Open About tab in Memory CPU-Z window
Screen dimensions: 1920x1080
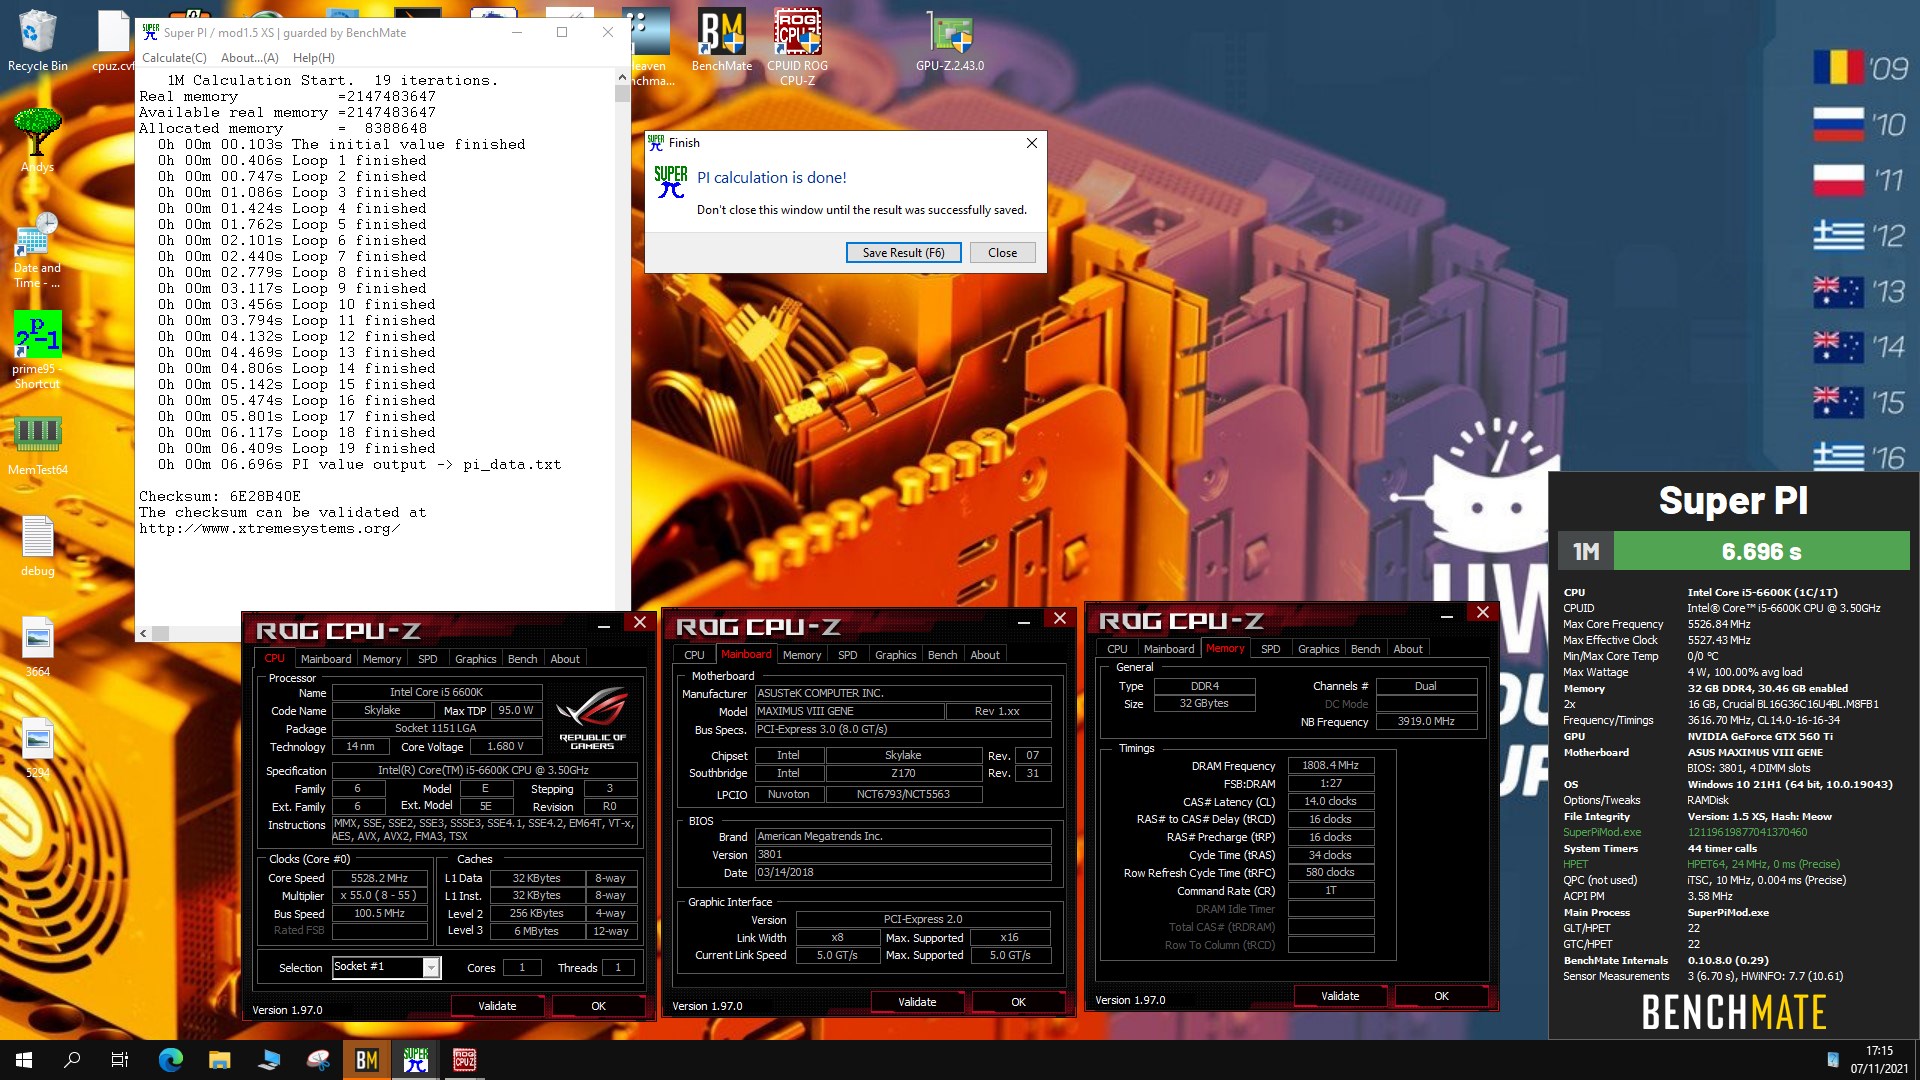pyautogui.click(x=1408, y=649)
